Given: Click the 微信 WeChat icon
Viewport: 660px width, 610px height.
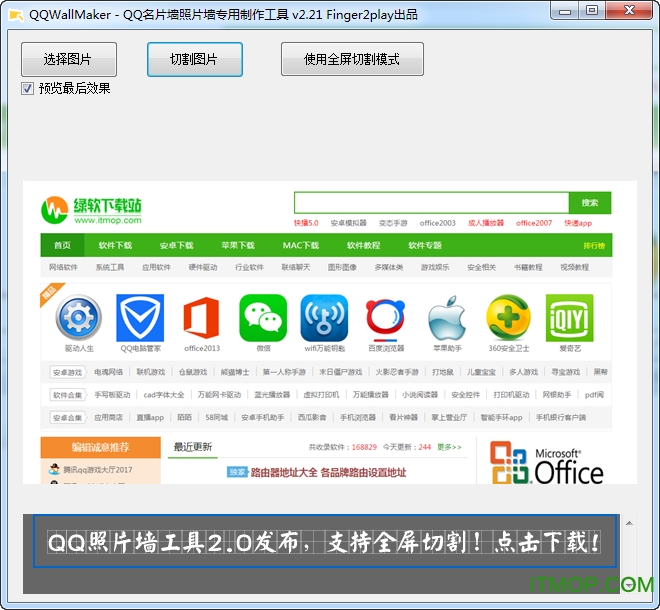Looking at the screenshot, I should [263, 317].
